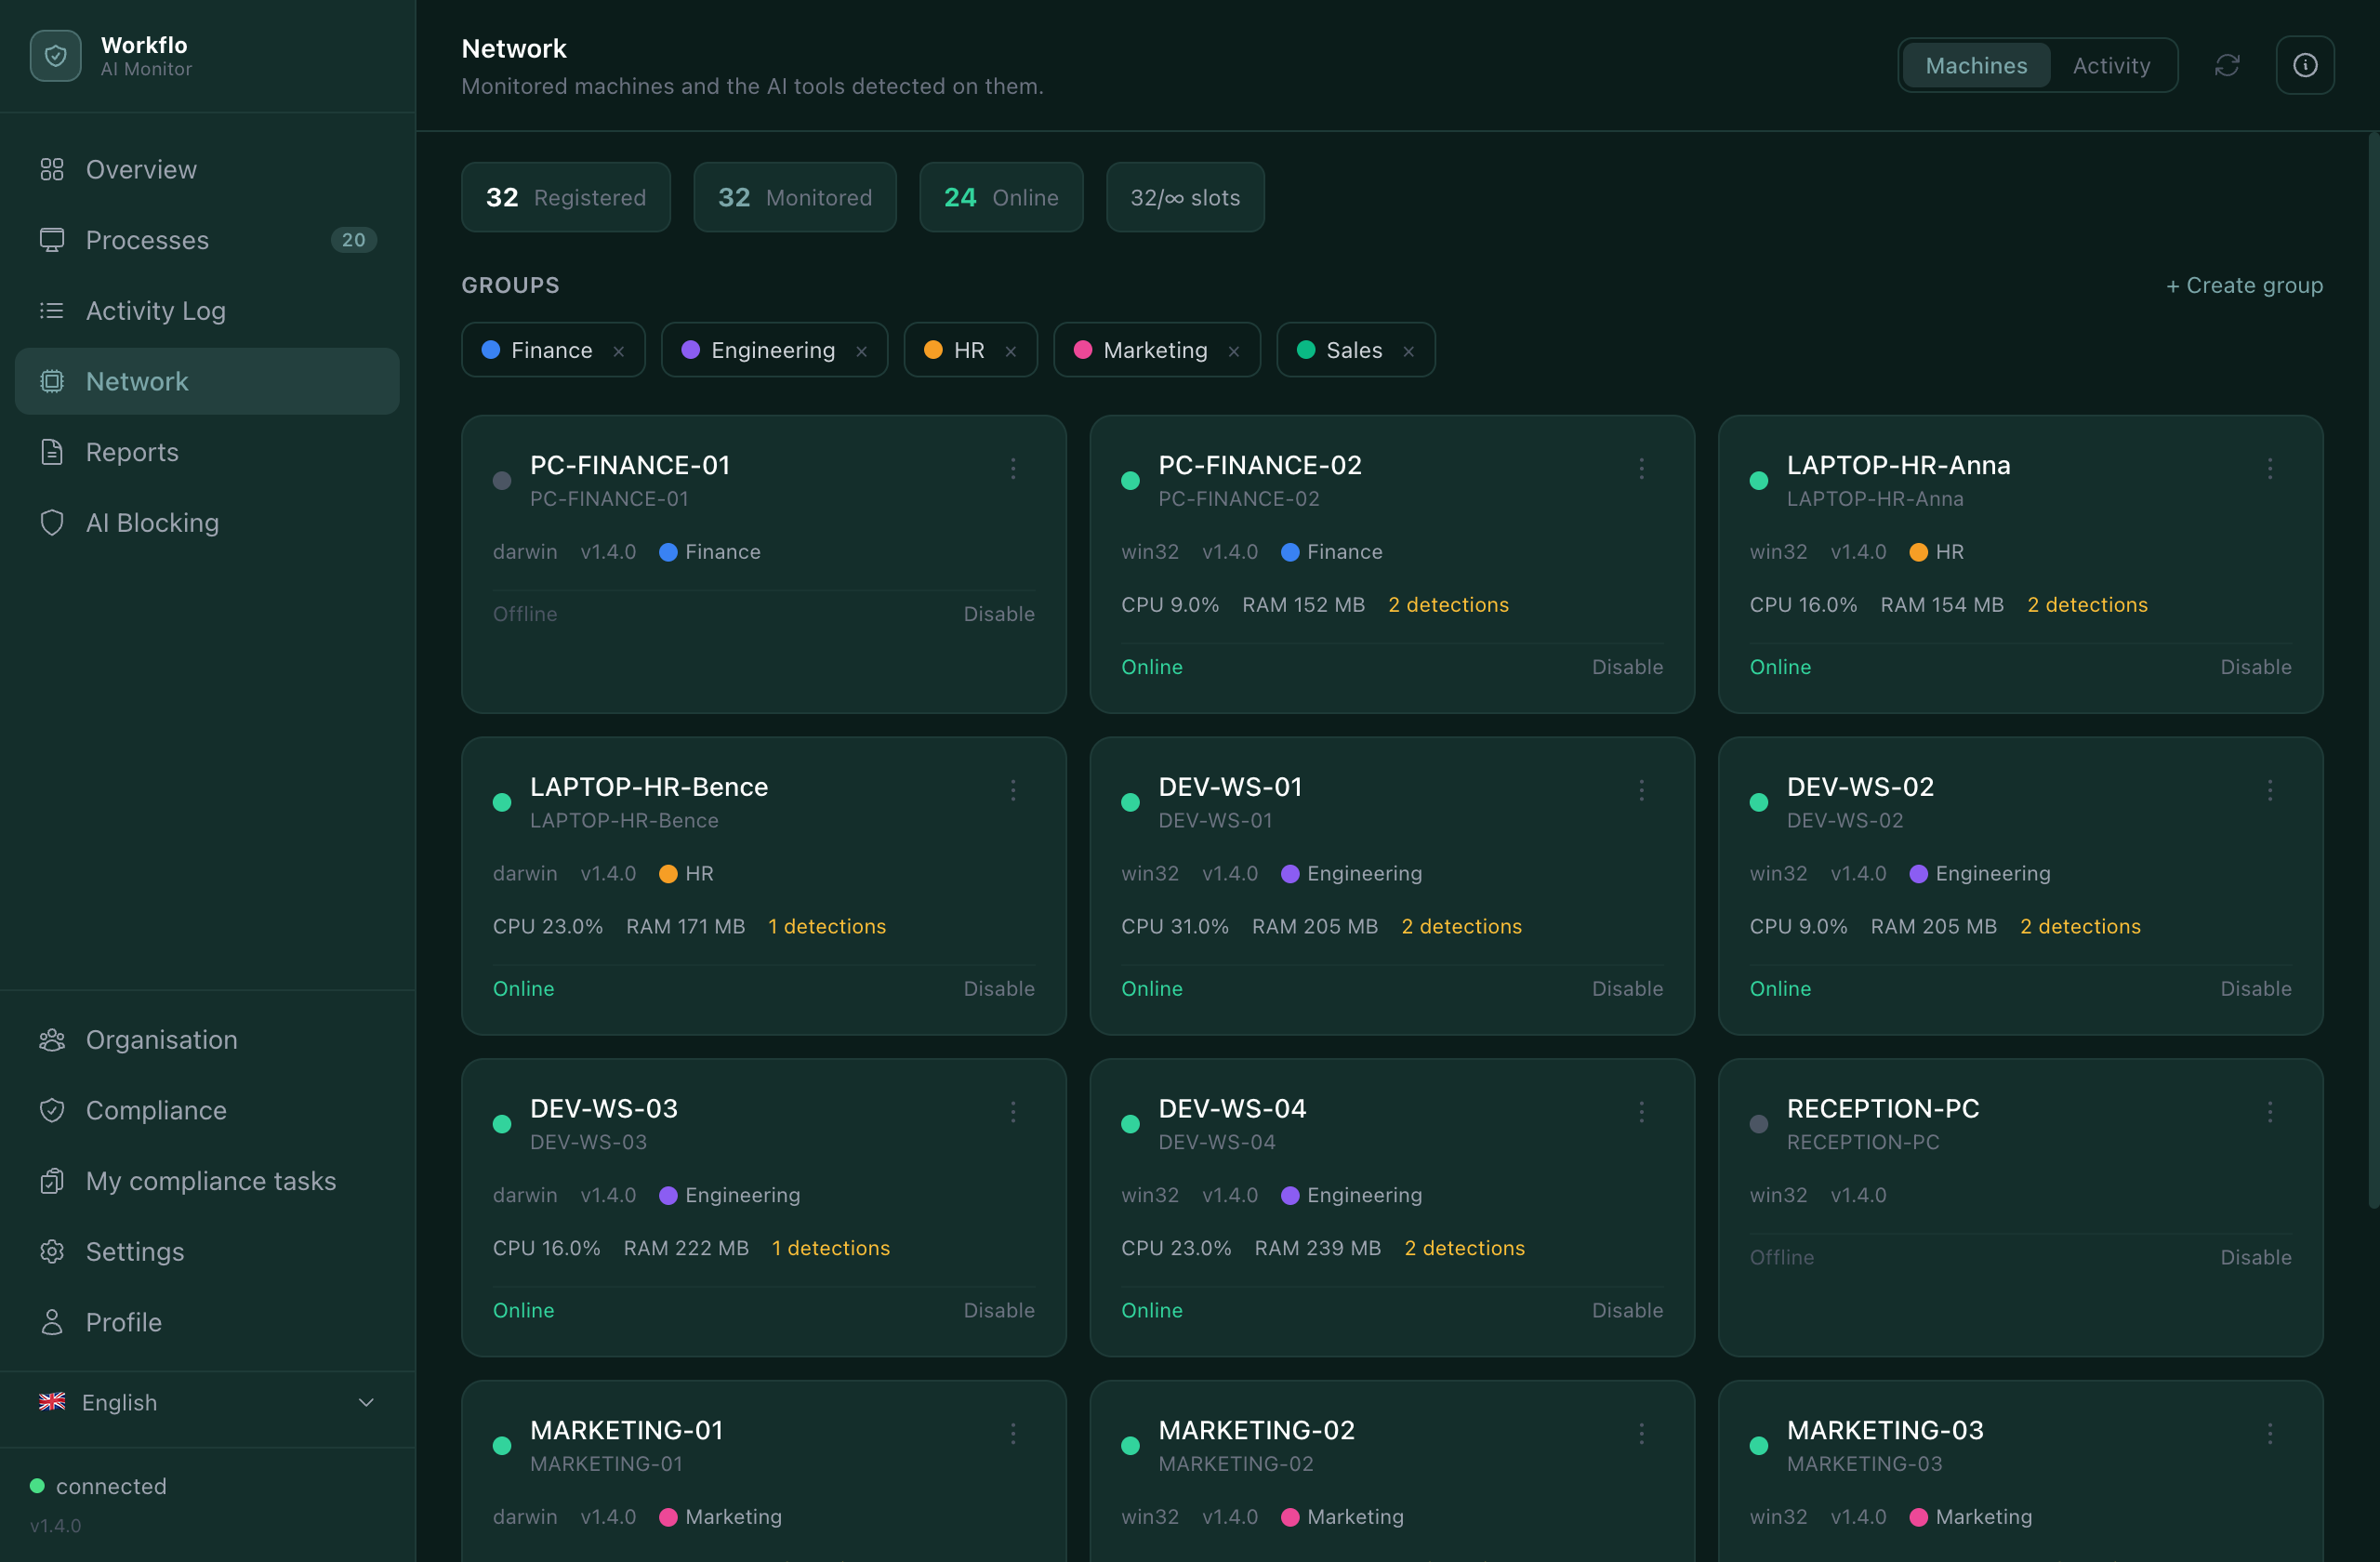Viewport: 2380px width, 1562px height.
Task: Click the Create group link
Action: click(x=2244, y=285)
